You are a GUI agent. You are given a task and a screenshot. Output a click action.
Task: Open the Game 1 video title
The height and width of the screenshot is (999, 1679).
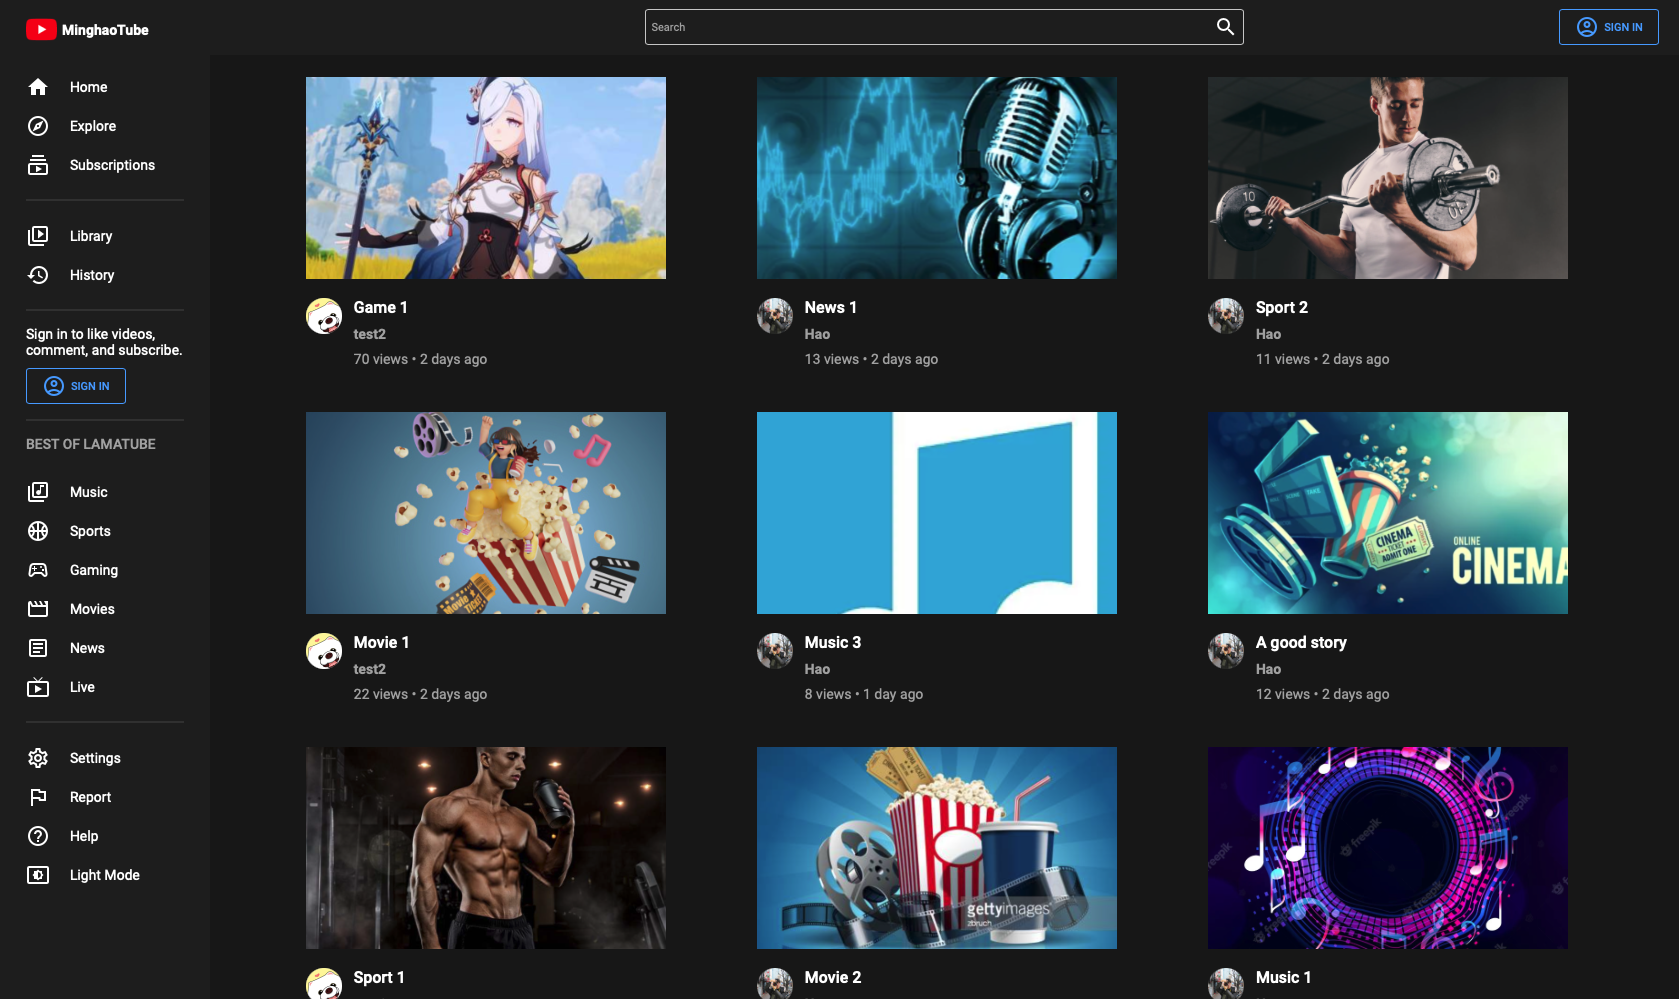[x=380, y=308]
